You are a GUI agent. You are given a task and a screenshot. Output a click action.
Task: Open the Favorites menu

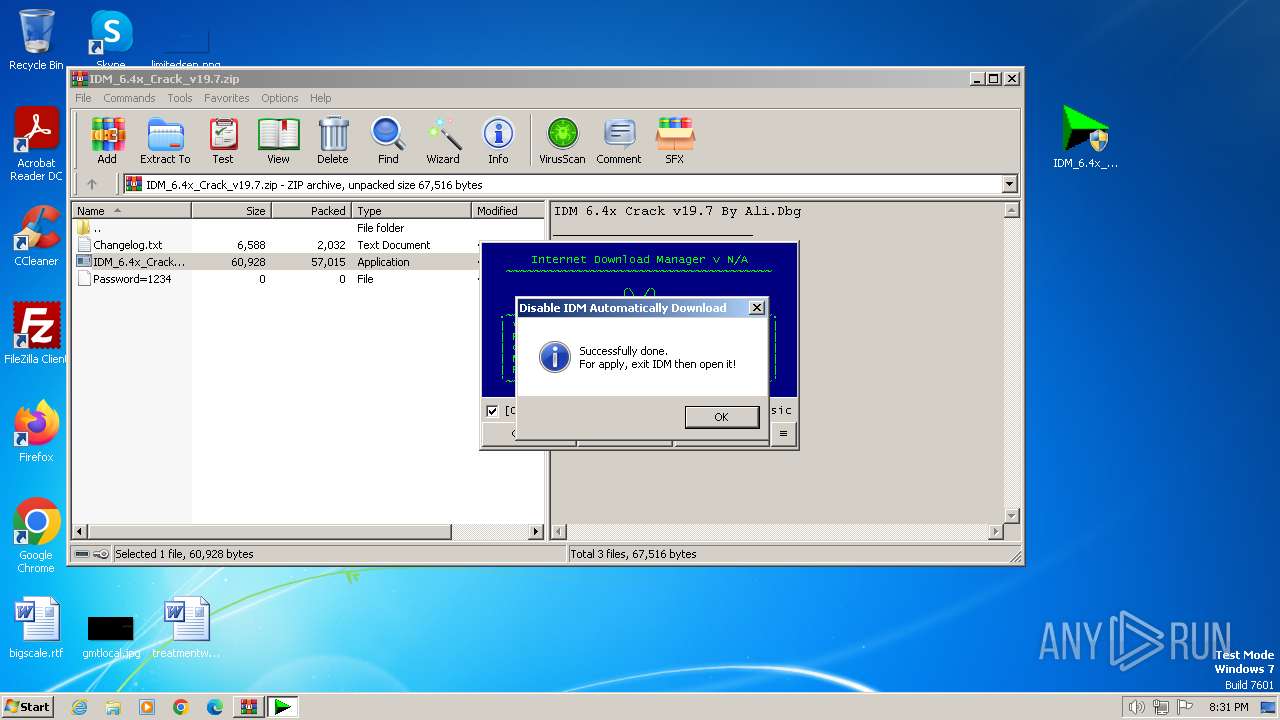(x=227, y=98)
